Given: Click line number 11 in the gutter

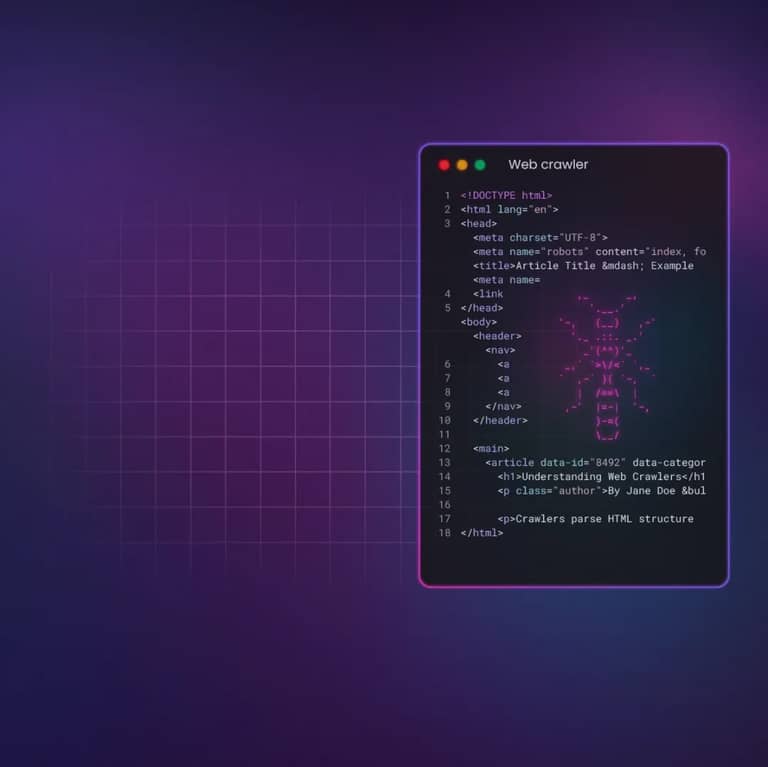Looking at the screenshot, I should point(445,434).
